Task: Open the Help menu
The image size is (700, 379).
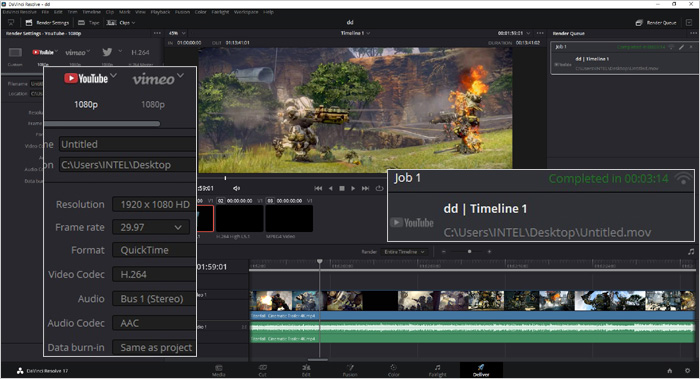Action: coord(268,12)
